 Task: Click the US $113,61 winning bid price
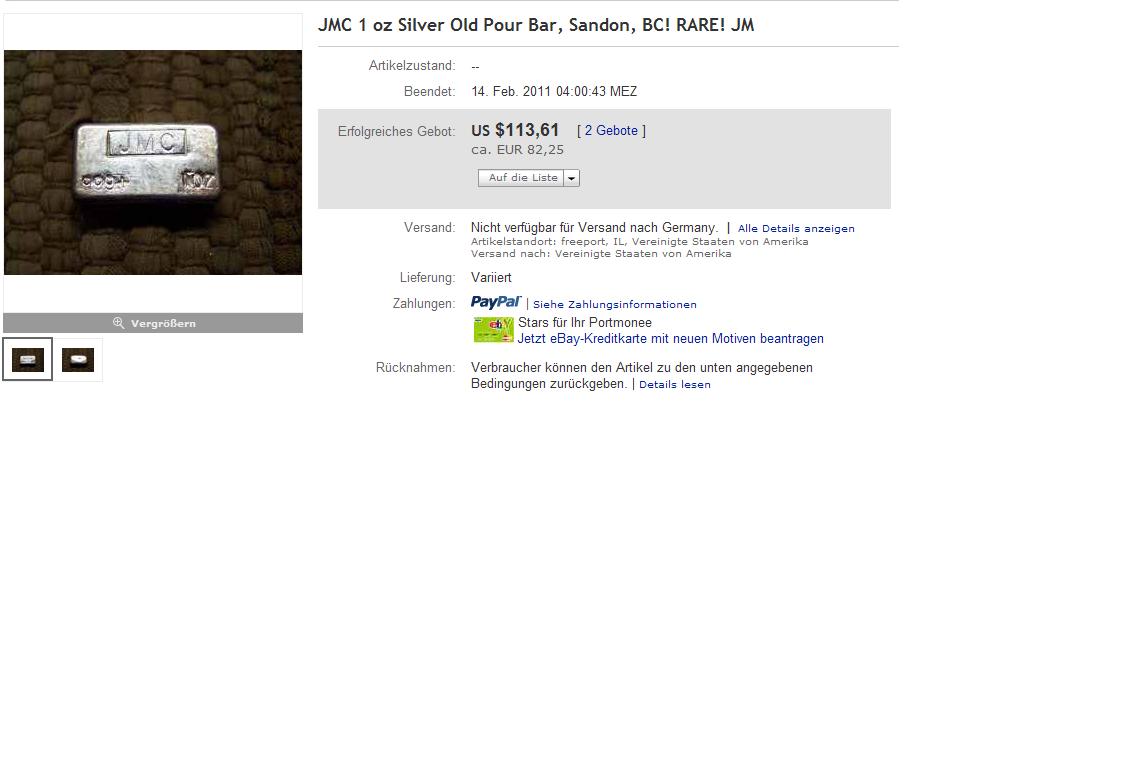(515, 130)
